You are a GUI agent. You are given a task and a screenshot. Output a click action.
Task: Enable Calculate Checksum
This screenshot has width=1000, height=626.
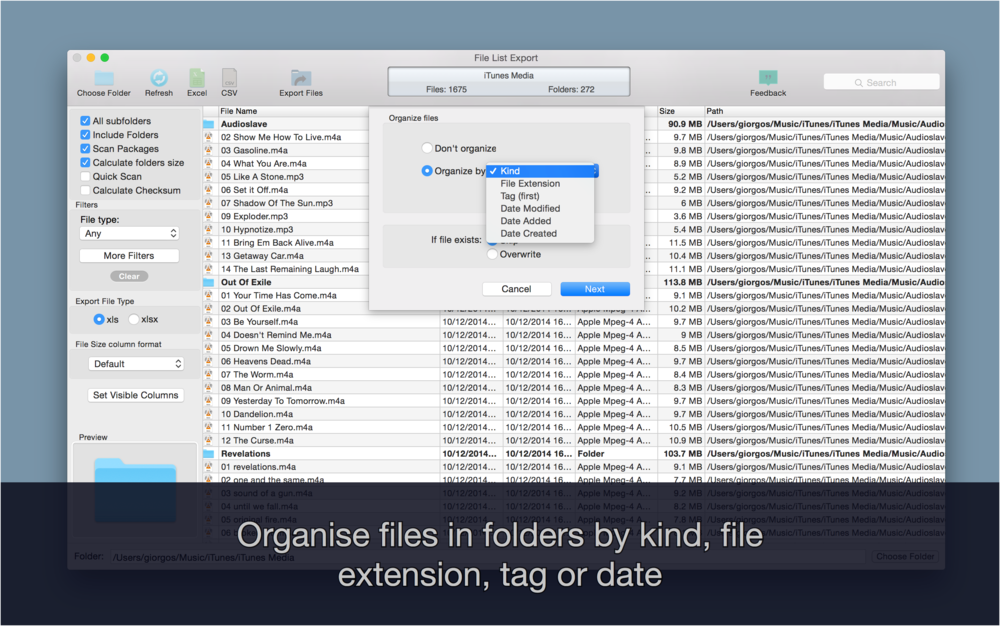pyautogui.click(x=83, y=190)
